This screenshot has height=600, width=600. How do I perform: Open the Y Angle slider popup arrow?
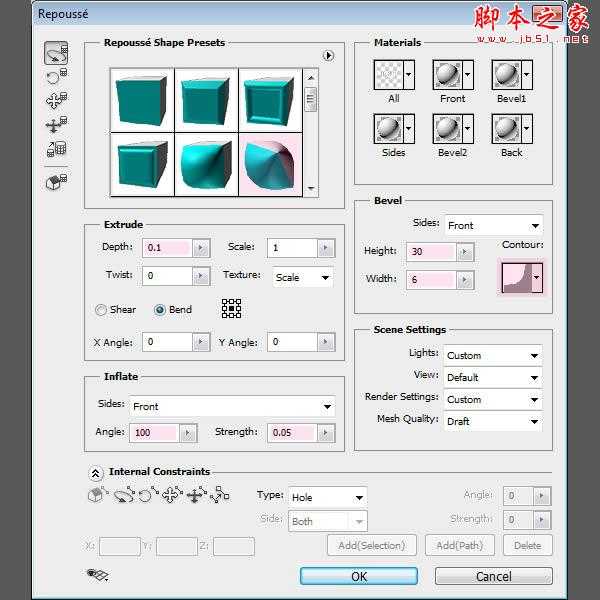pyautogui.click(x=326, y=342)
